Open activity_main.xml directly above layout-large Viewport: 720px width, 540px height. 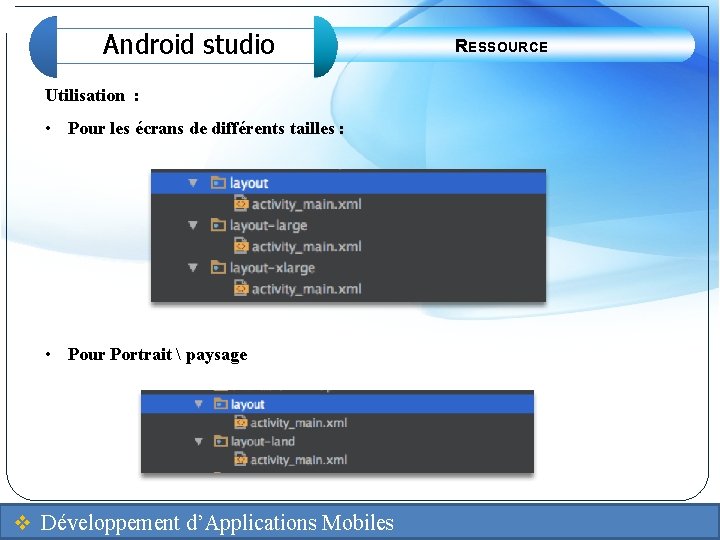[x=307, y=204]
